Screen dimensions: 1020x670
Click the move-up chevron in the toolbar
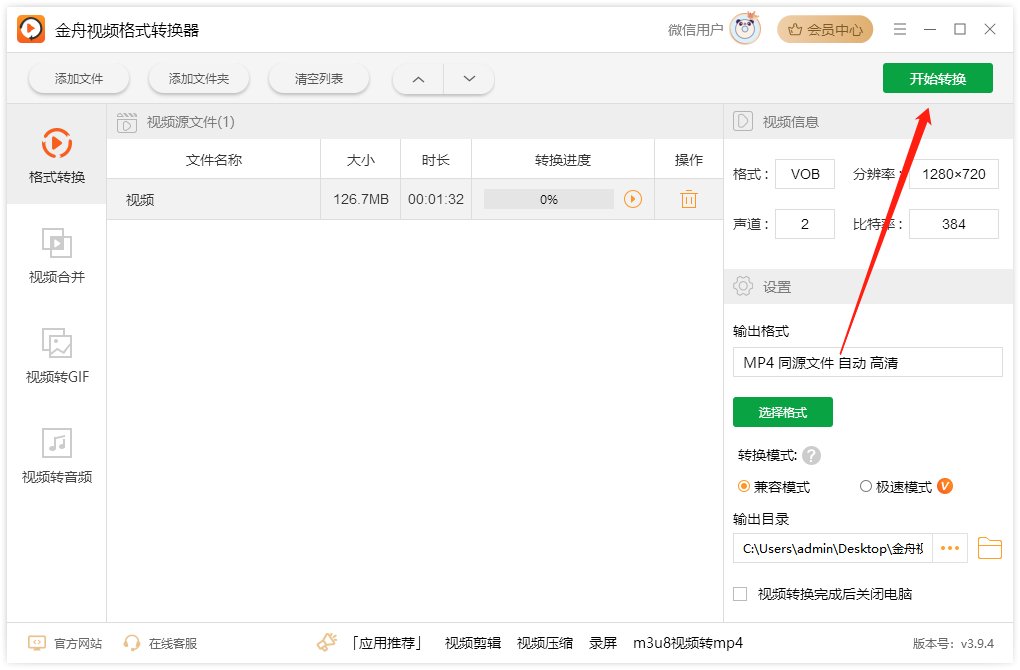pos(417,78)
